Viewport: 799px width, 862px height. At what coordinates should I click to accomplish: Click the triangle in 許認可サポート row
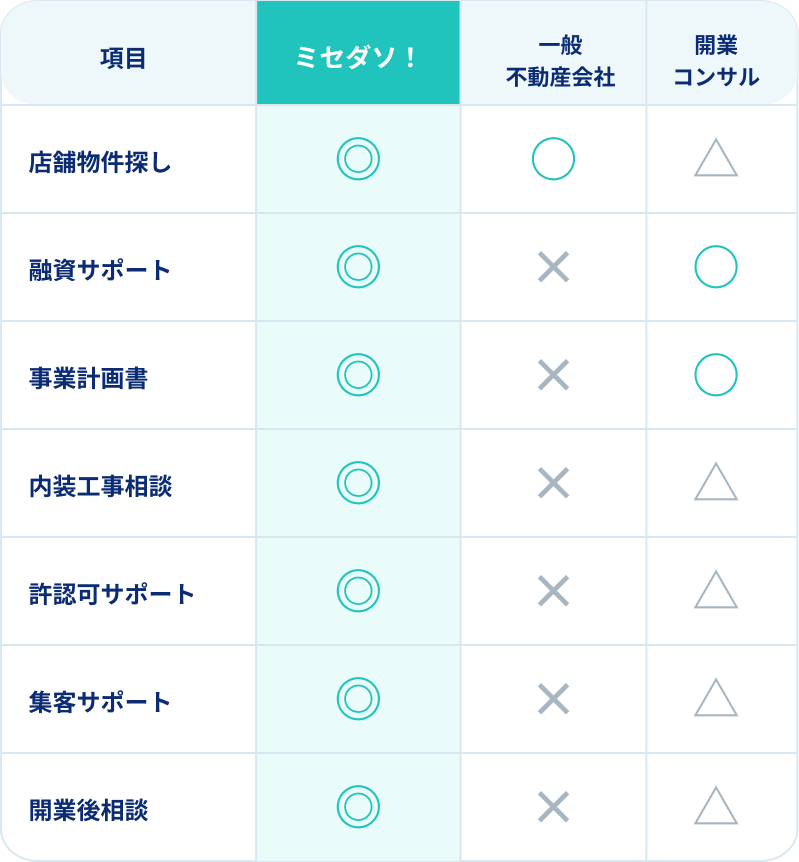[716, 589]
